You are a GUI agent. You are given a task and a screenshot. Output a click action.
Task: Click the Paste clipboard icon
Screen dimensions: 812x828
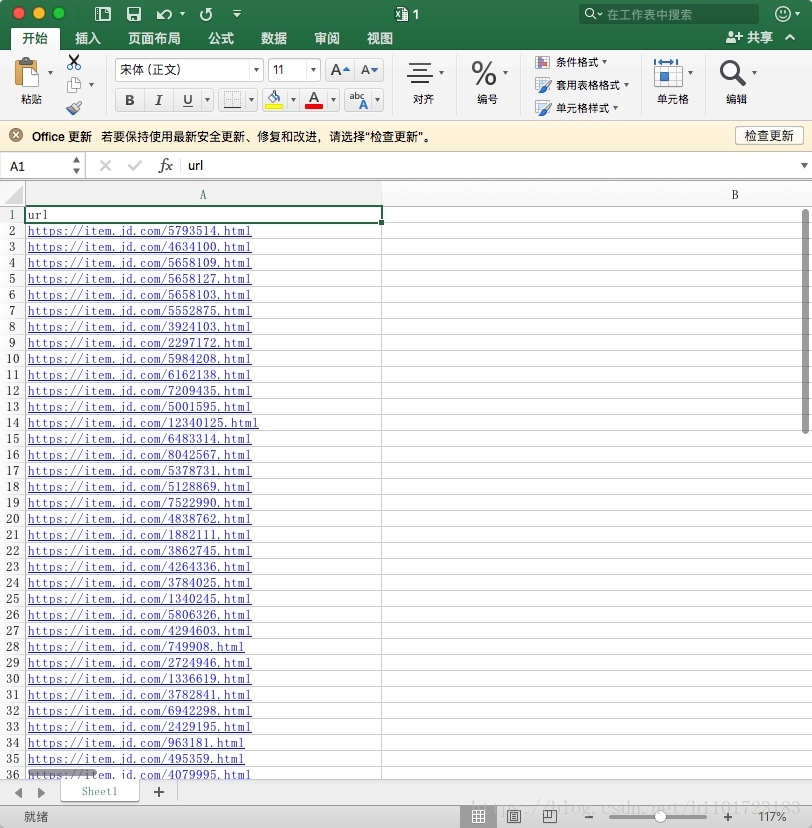26,72
